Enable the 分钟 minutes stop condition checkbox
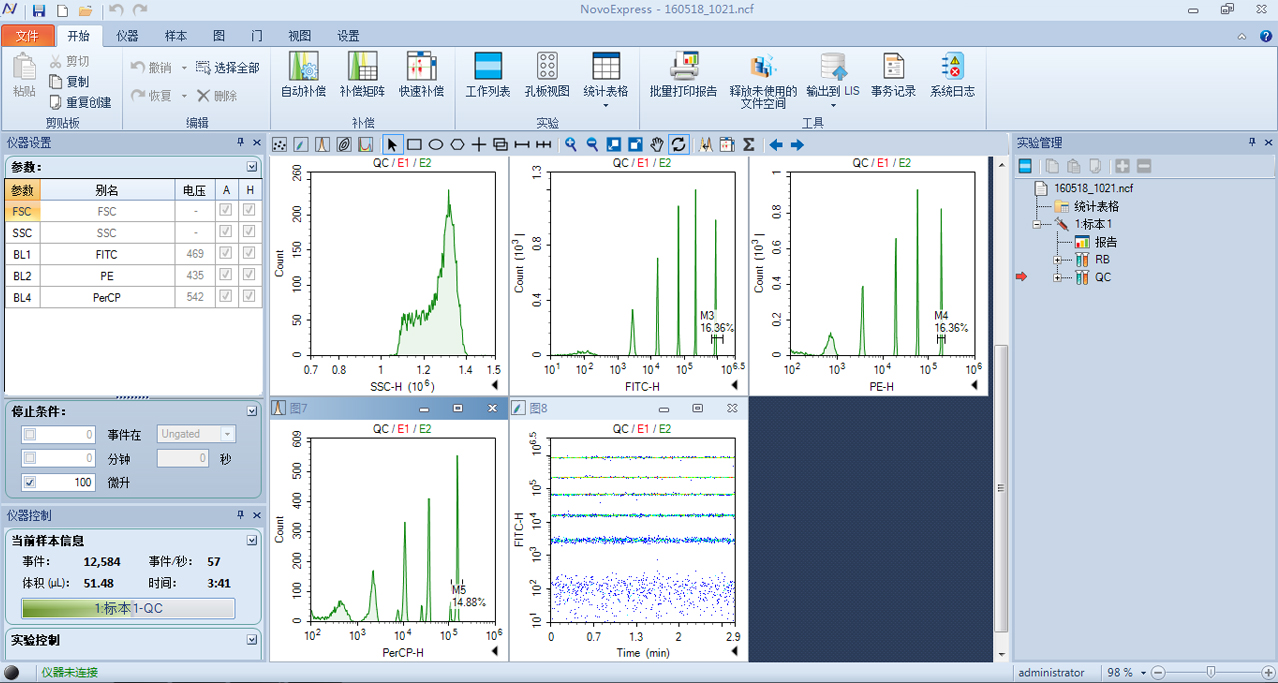The image size is (1278, 683). click(x=30, y=458)
